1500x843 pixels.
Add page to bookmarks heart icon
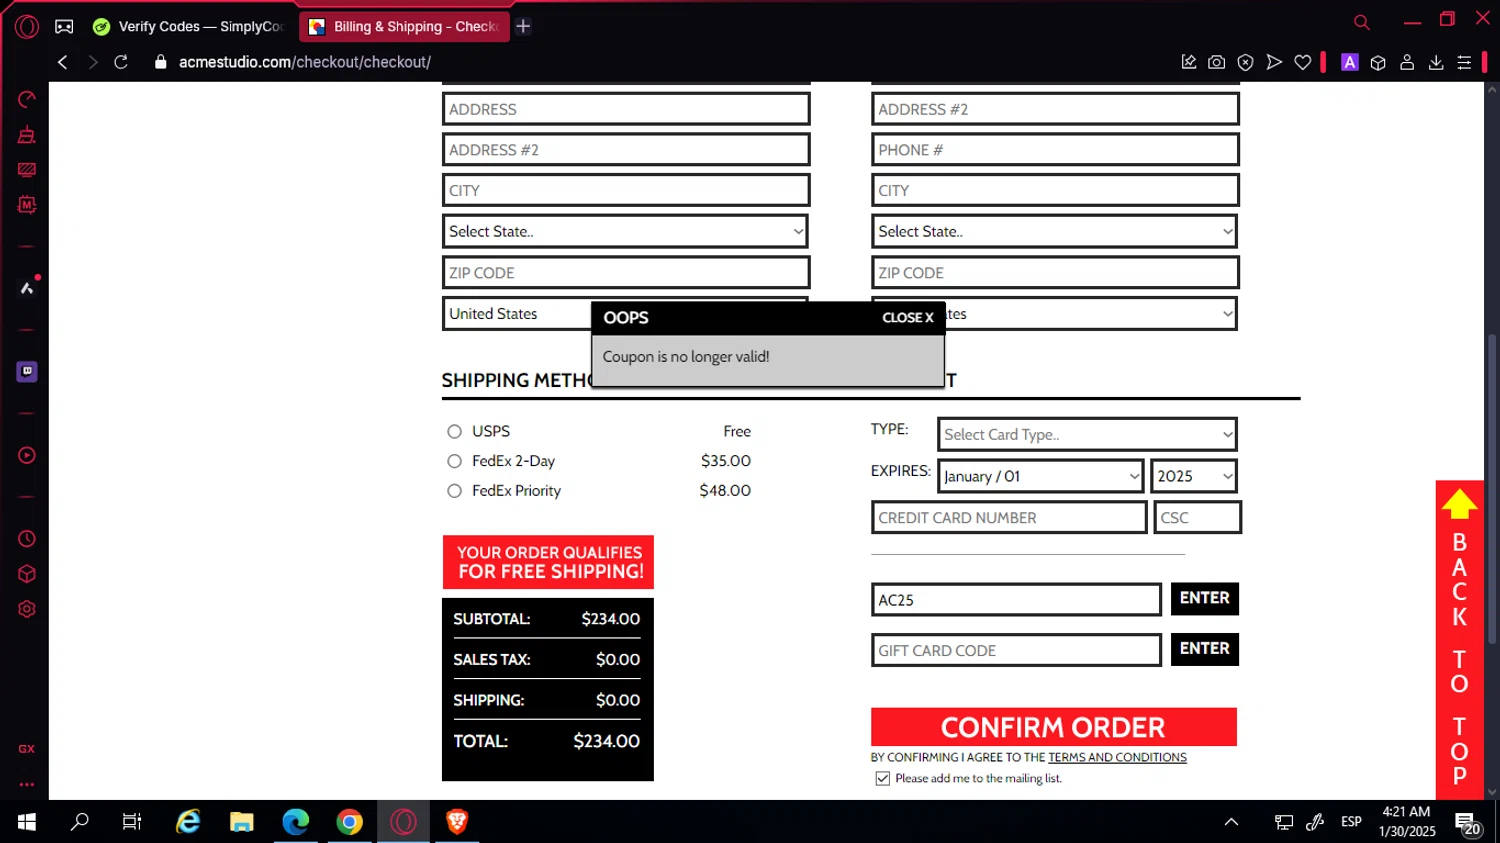point(1302,62)
